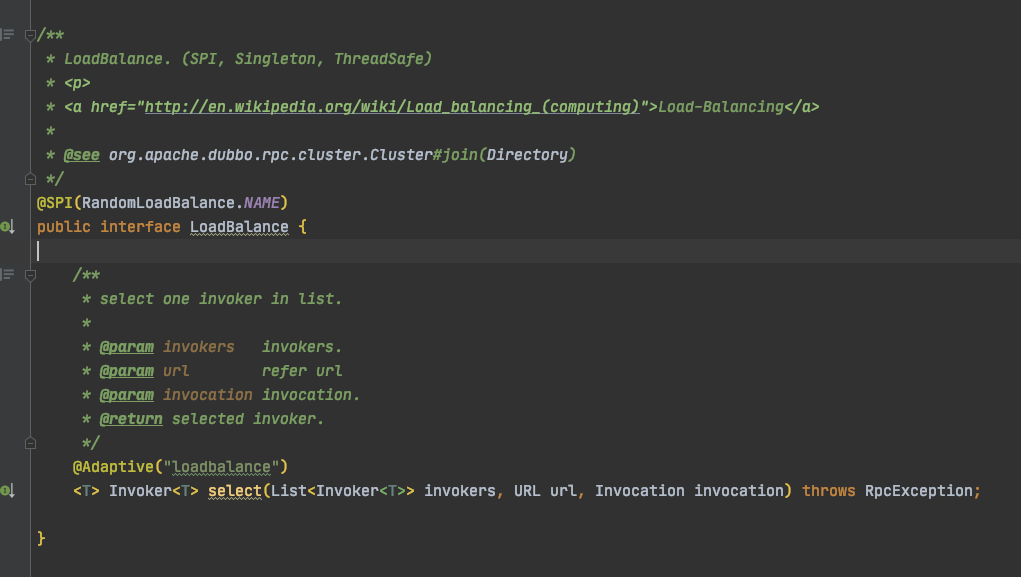Collapse the method Javadoc at its opening line
The width and height of the screenshot is (1021, 577).
(30, 275)
